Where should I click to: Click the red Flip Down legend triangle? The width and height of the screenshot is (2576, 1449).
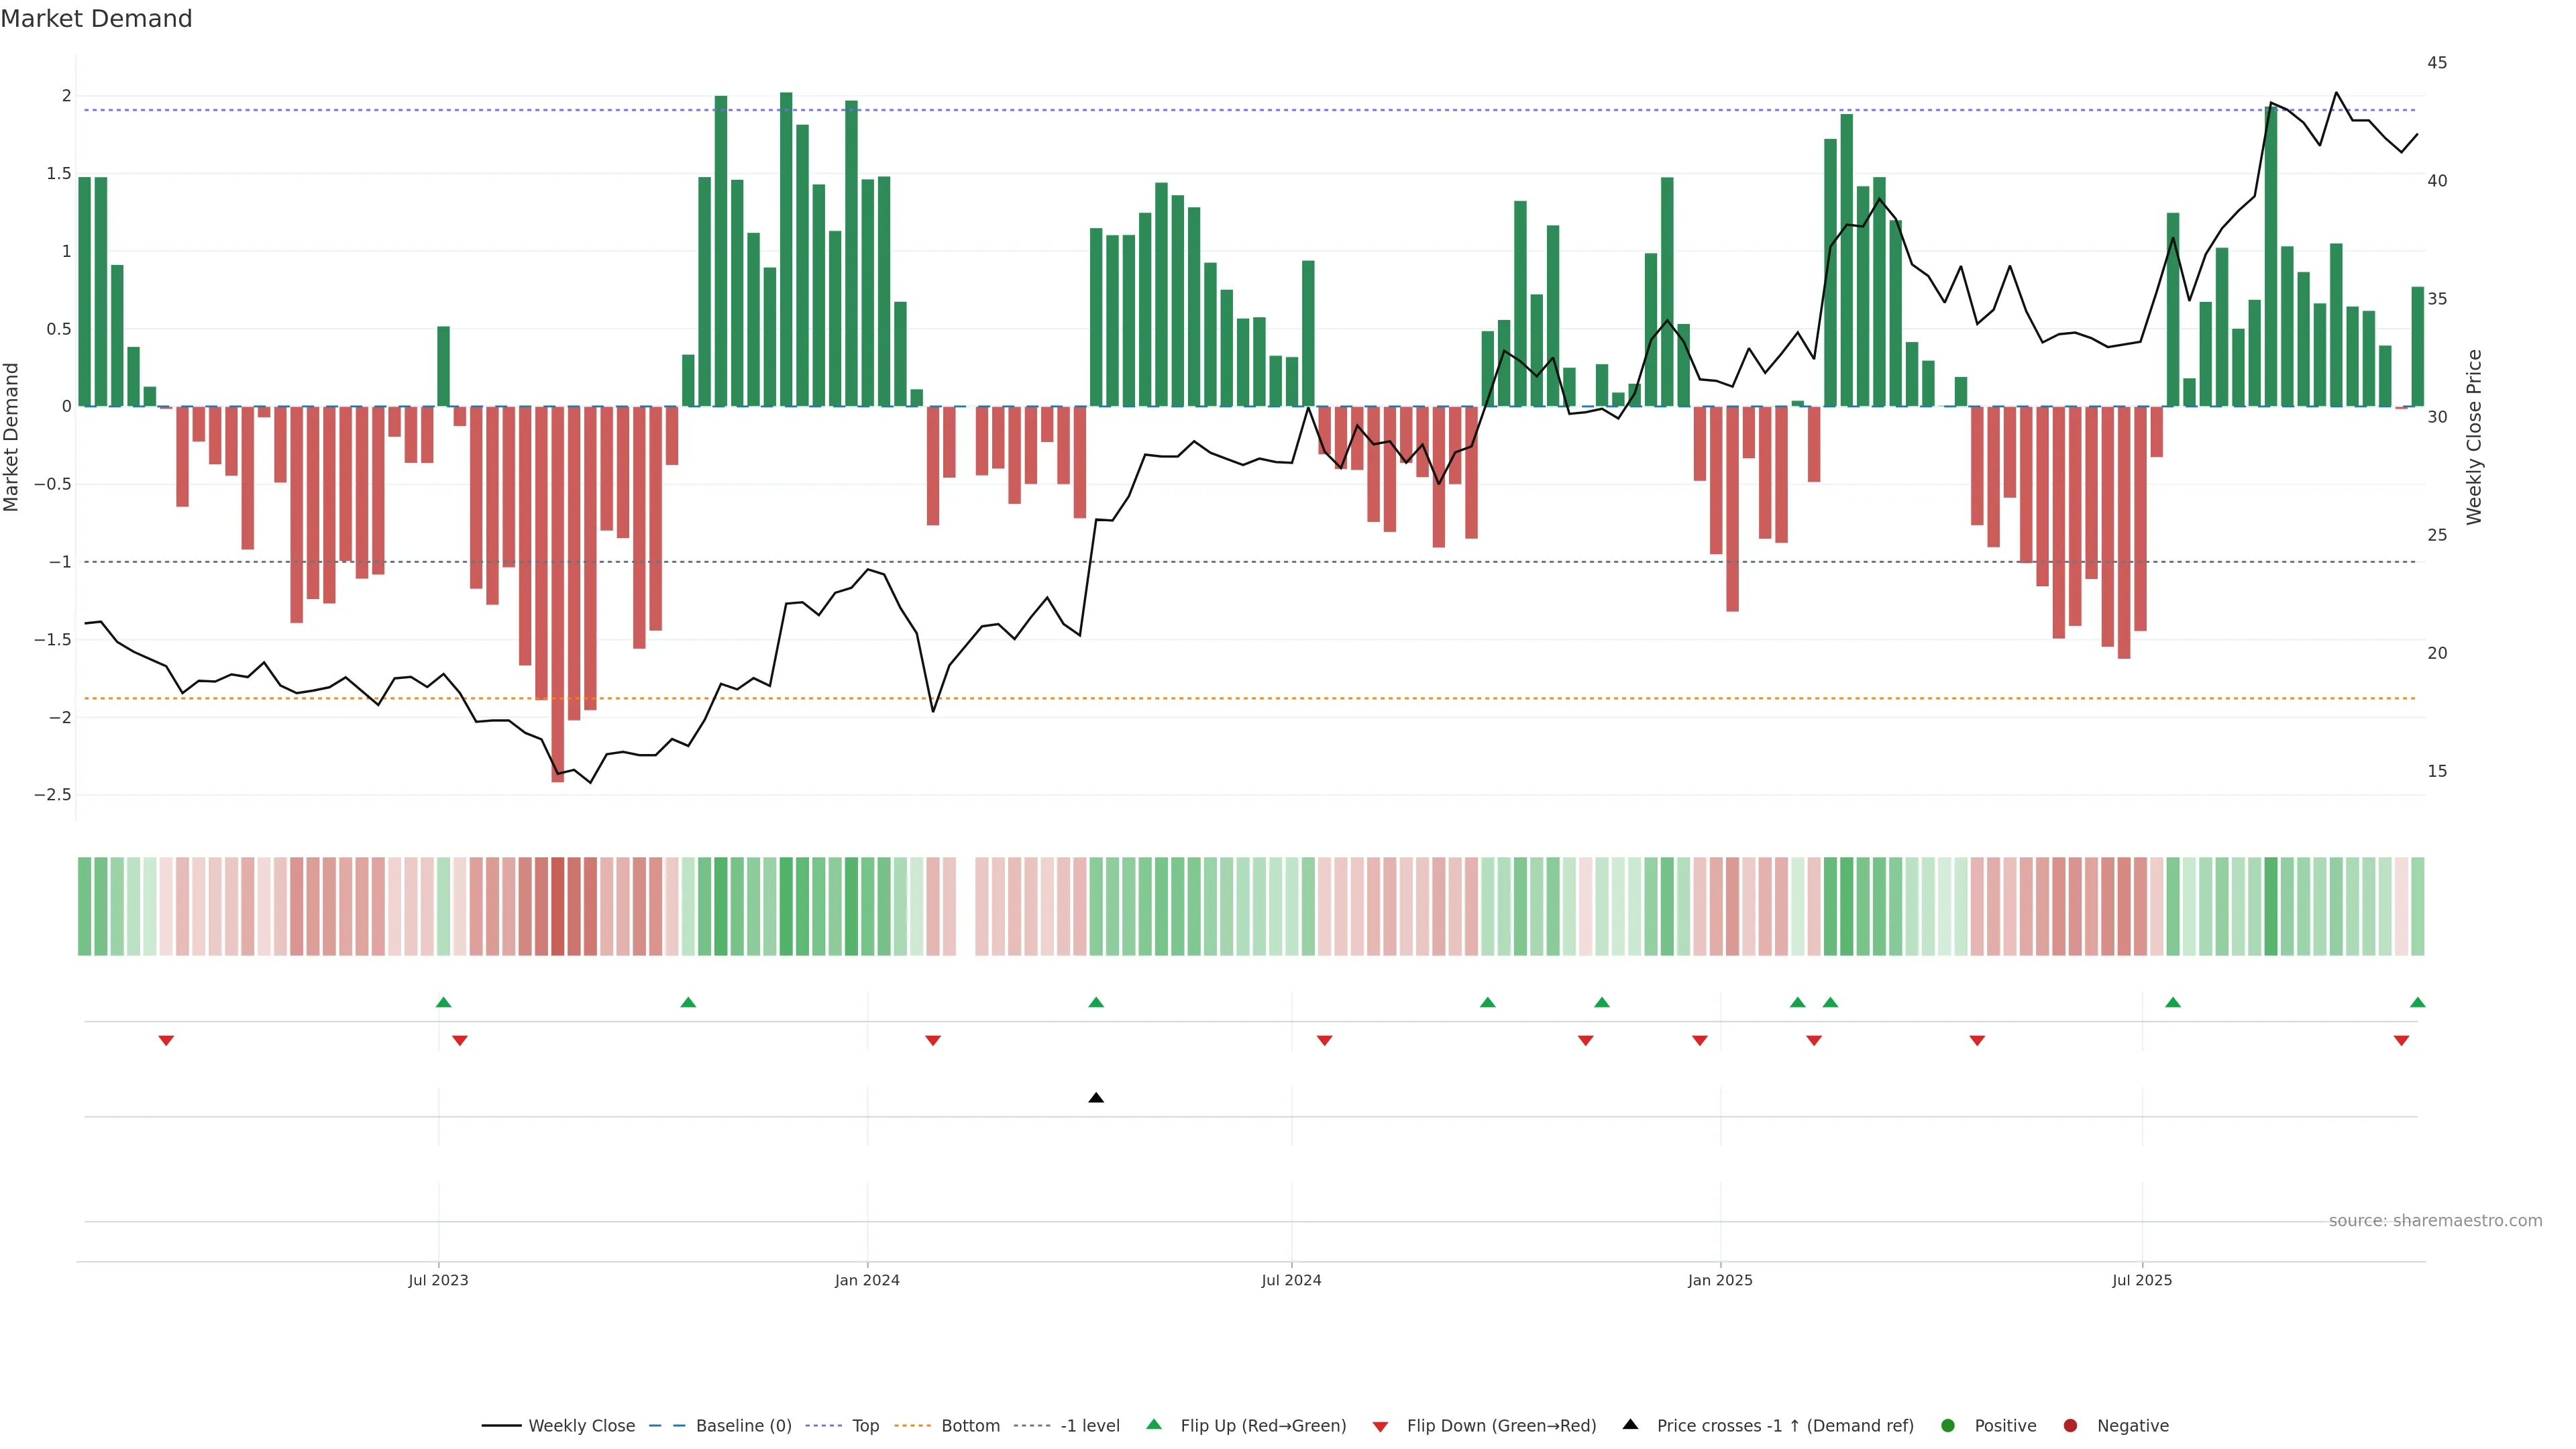(1380, 1427)
